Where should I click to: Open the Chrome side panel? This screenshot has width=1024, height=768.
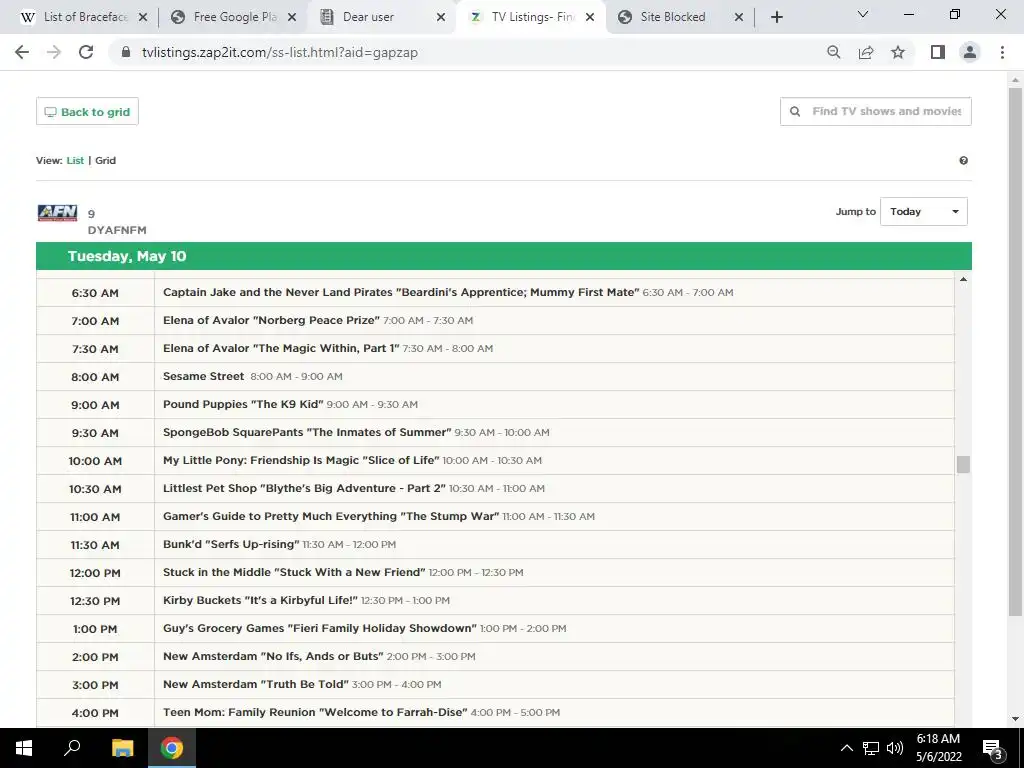point(938,52)
